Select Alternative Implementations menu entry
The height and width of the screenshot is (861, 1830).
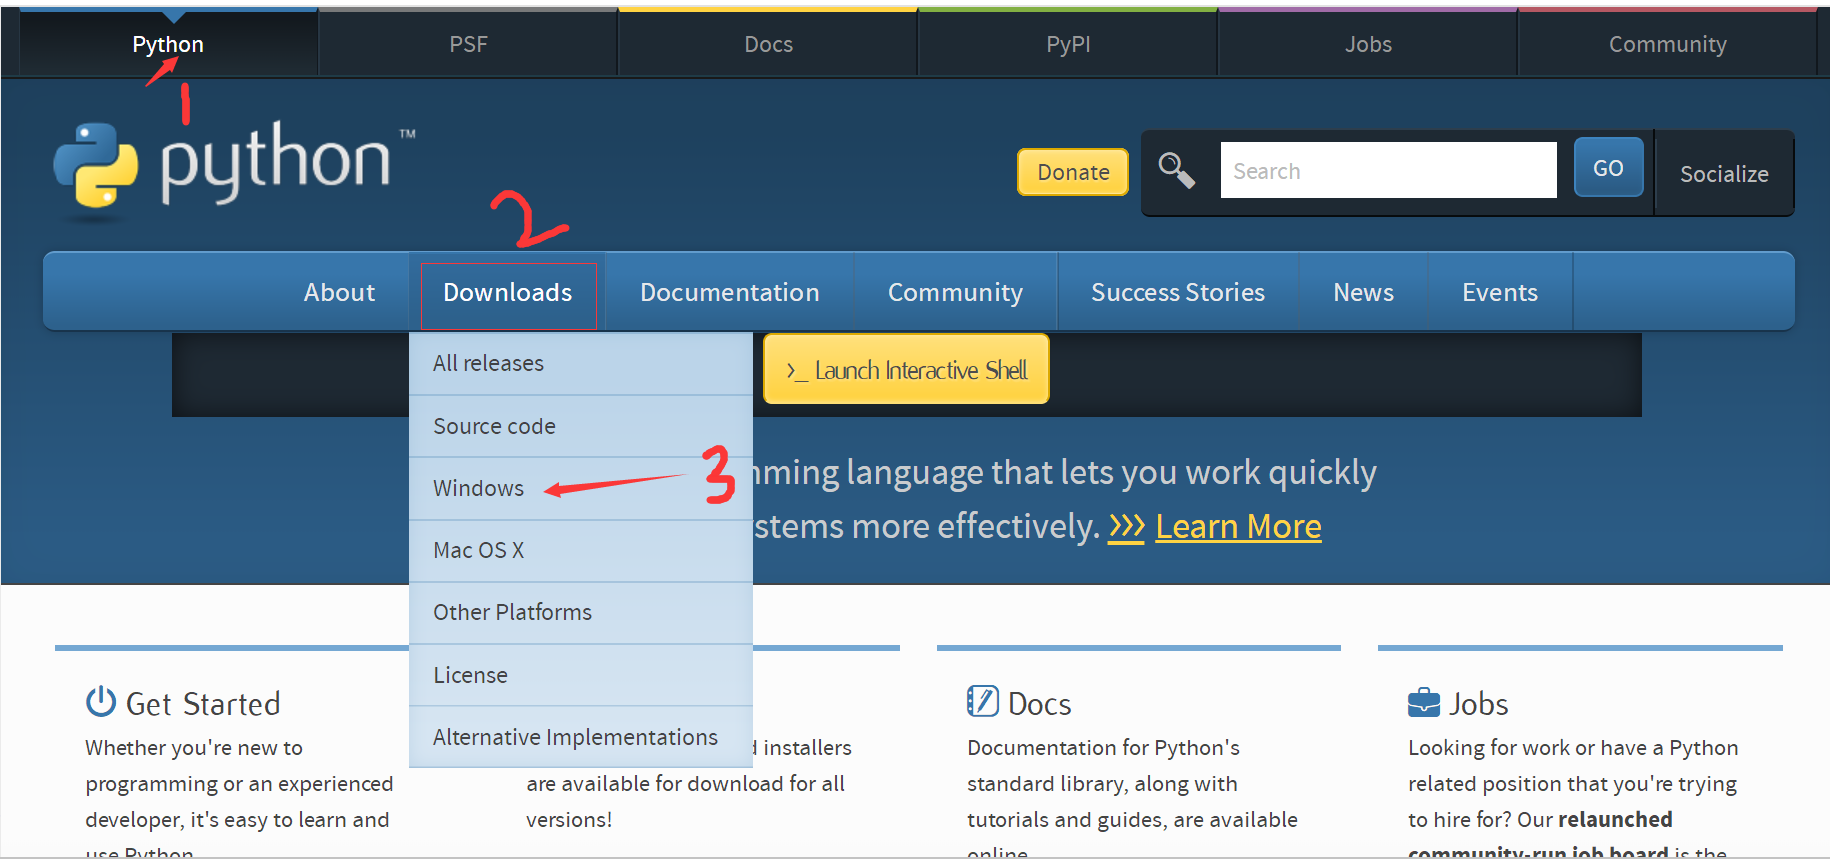(581, 737)
